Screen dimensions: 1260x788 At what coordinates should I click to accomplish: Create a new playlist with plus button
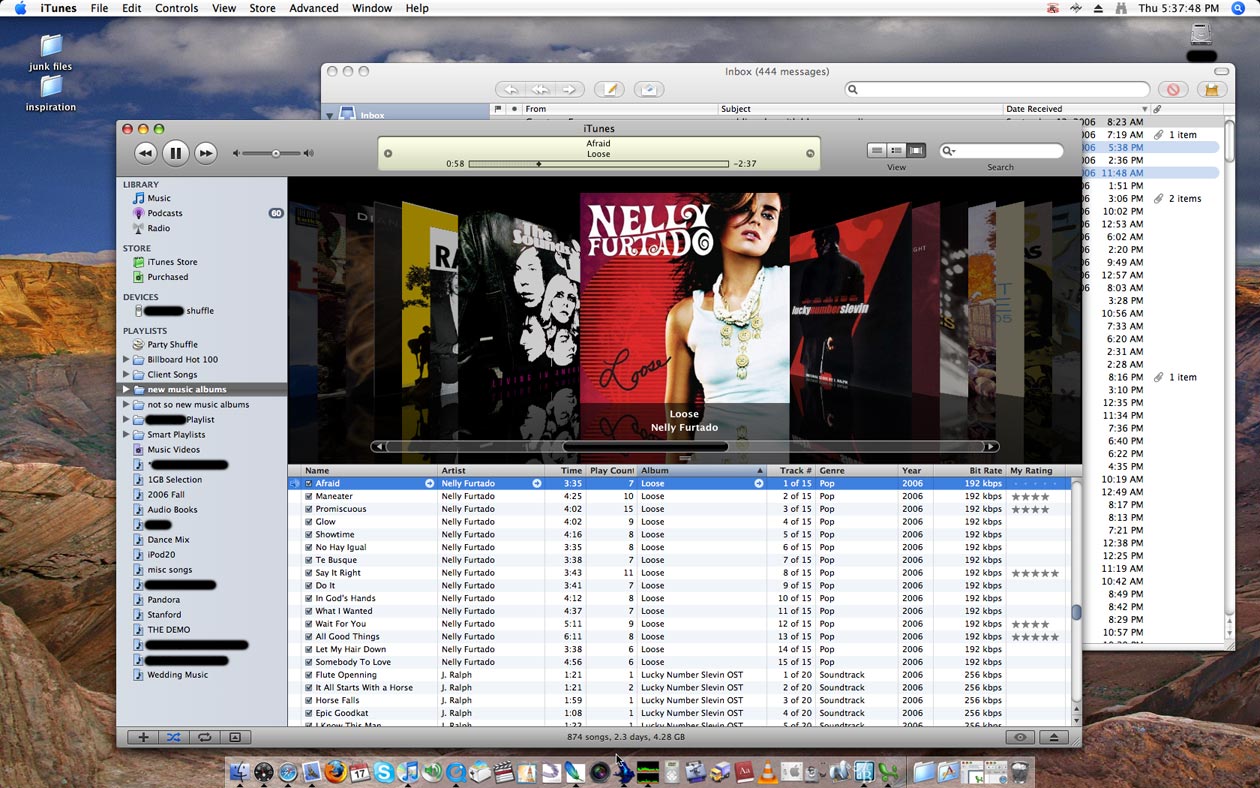[x=143, y=737]
